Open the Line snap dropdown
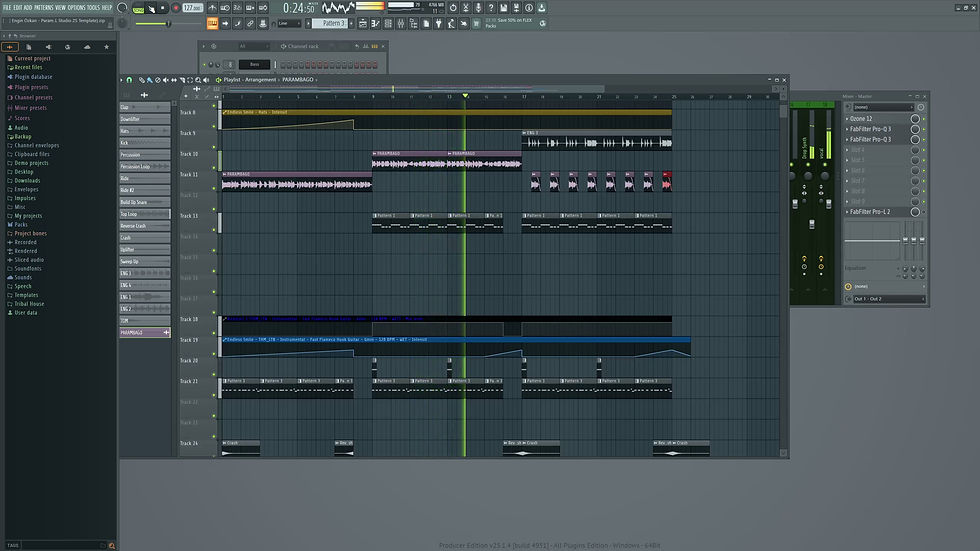 point(289,23)
